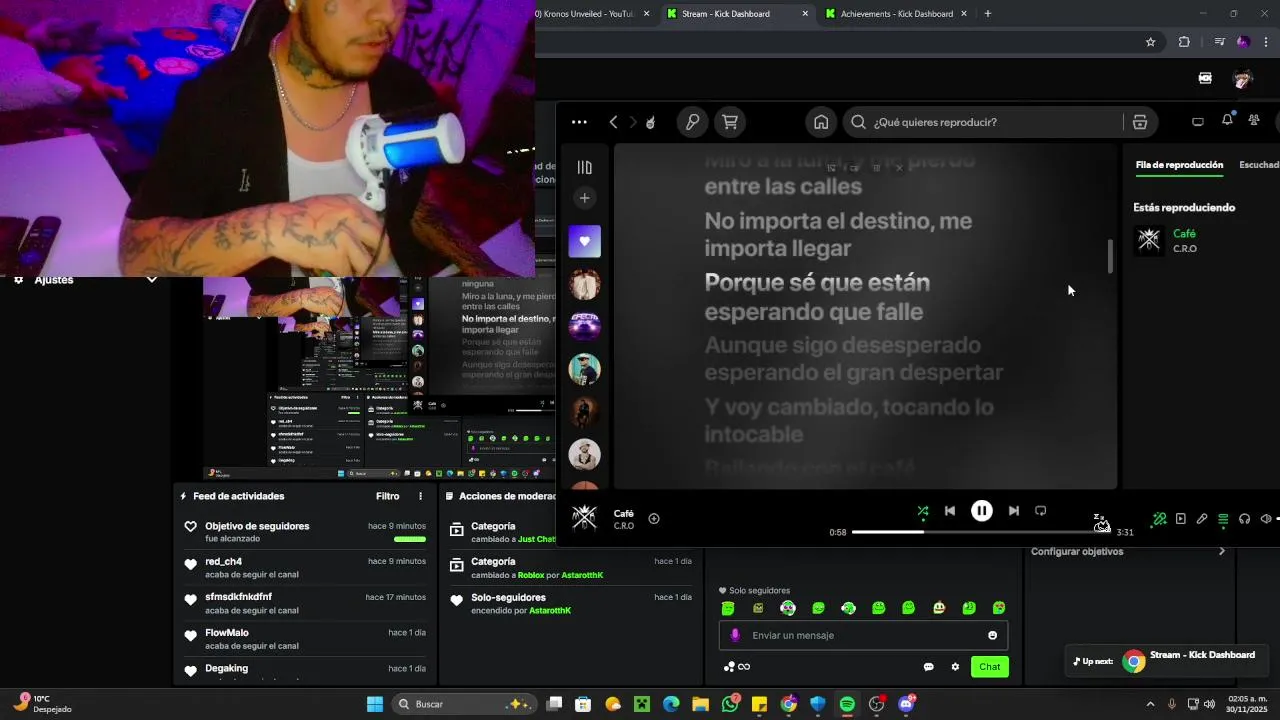Viewport: 1280px width, 720px height.
Task: Open Liked Songs in Spotify sidebar
Action: click(x=585, y=241)
